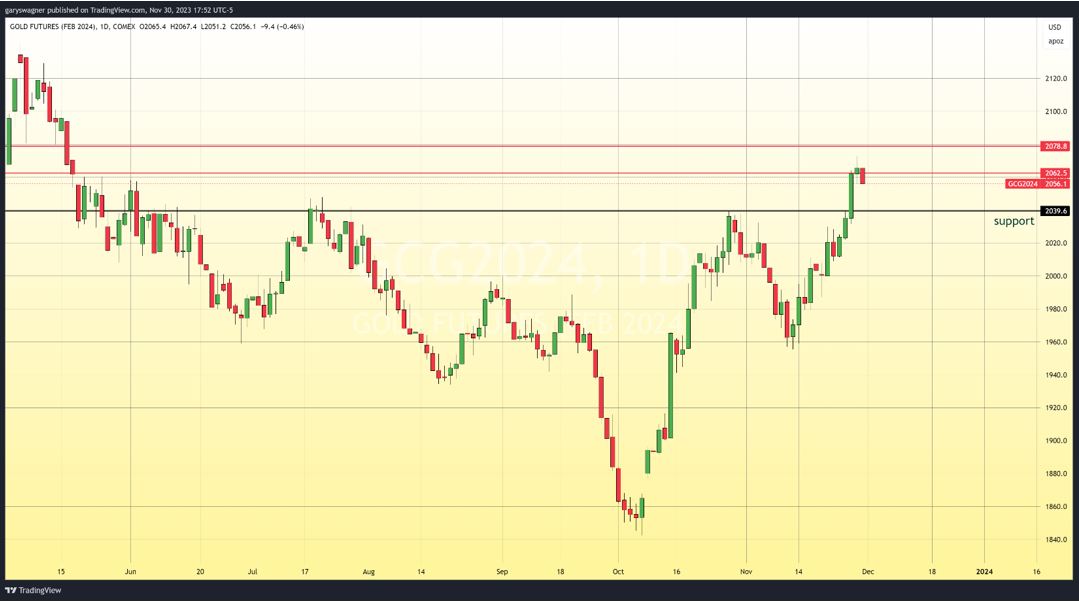
Task: Click the USD currency label on price axis
Action: (x=1054, y=27)
